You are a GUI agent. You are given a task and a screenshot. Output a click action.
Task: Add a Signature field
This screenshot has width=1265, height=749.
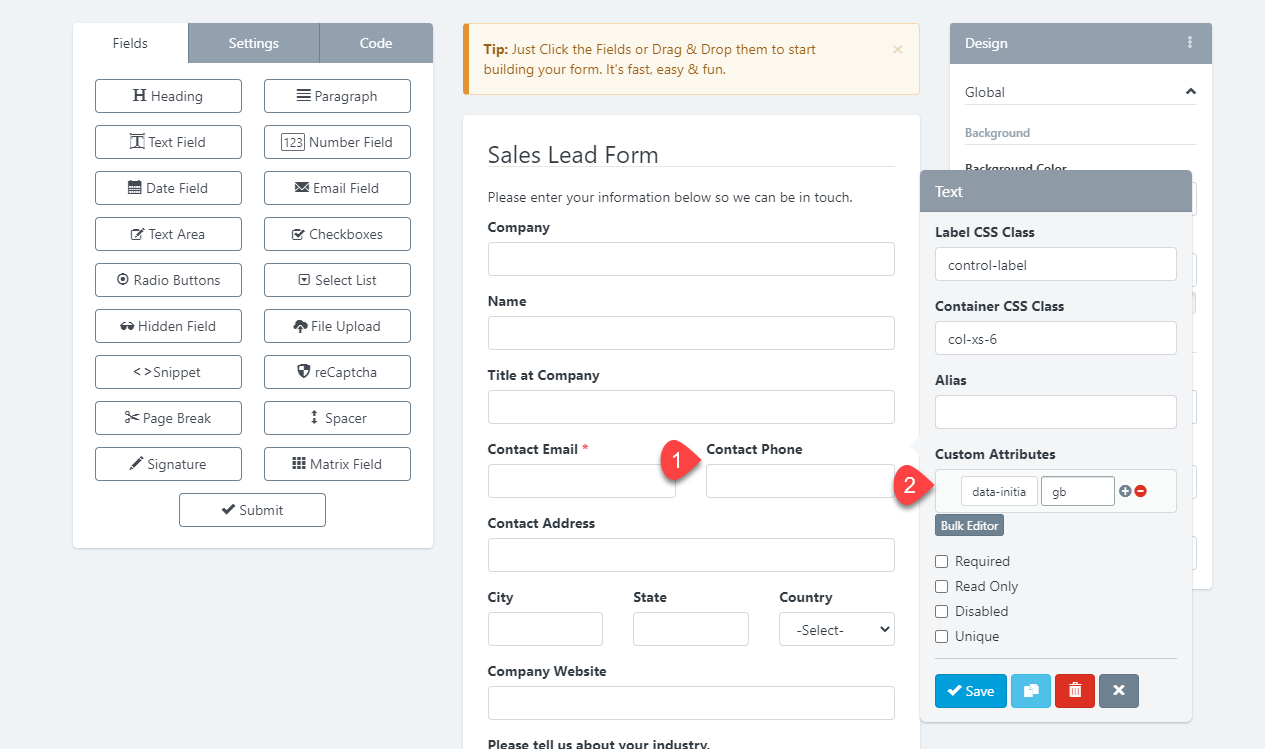click(x=168, y=464)
